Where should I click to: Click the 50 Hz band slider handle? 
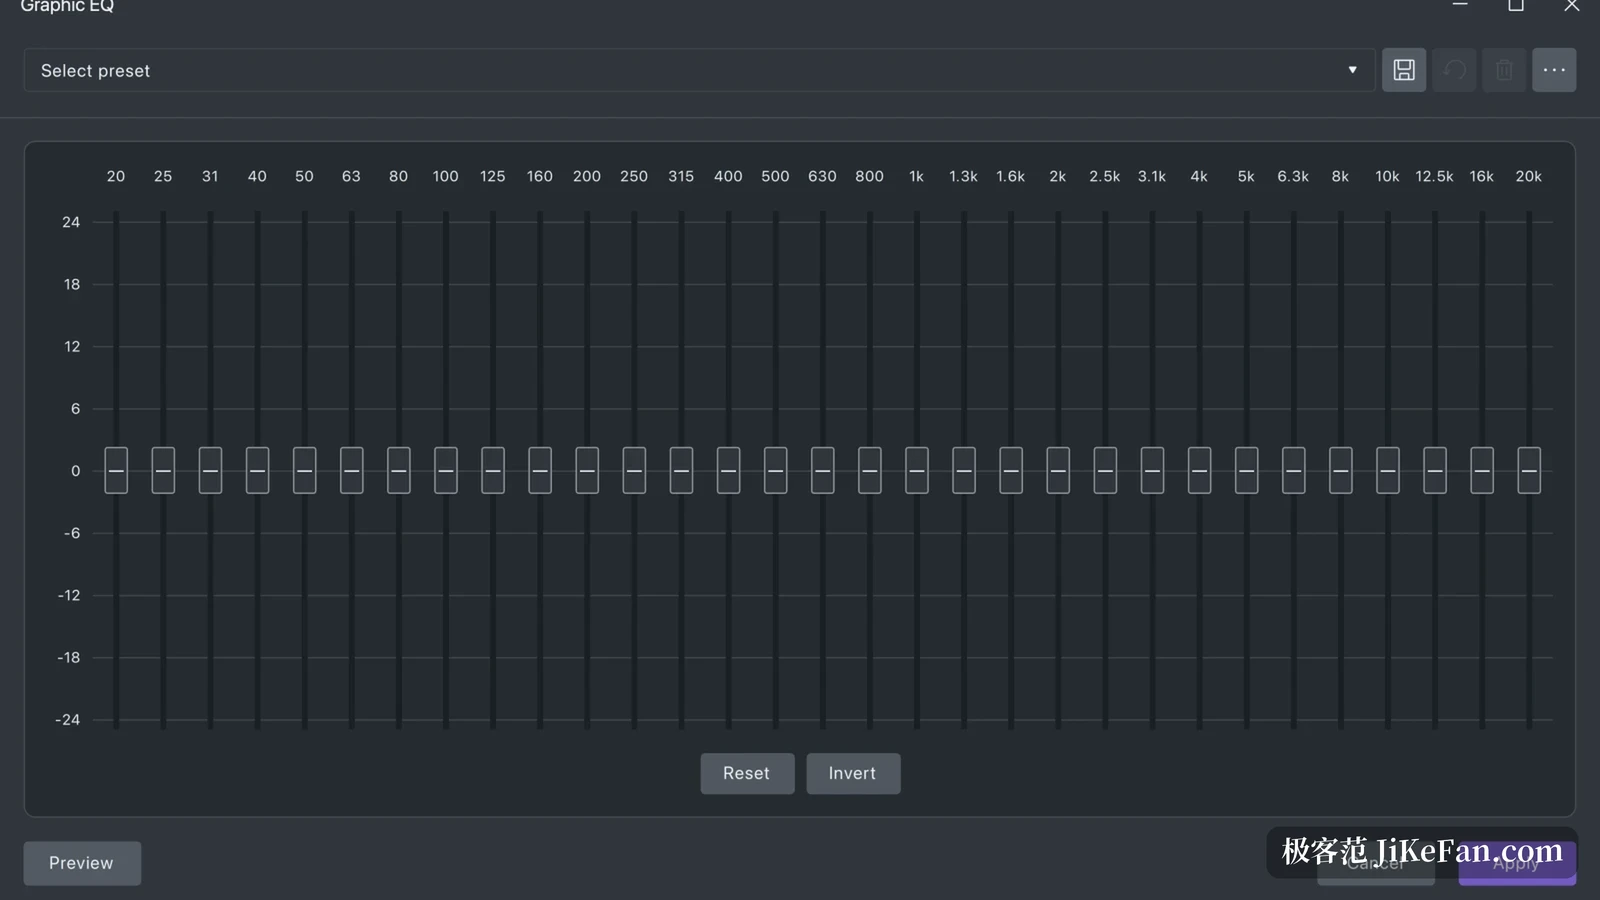pos(305,470)
